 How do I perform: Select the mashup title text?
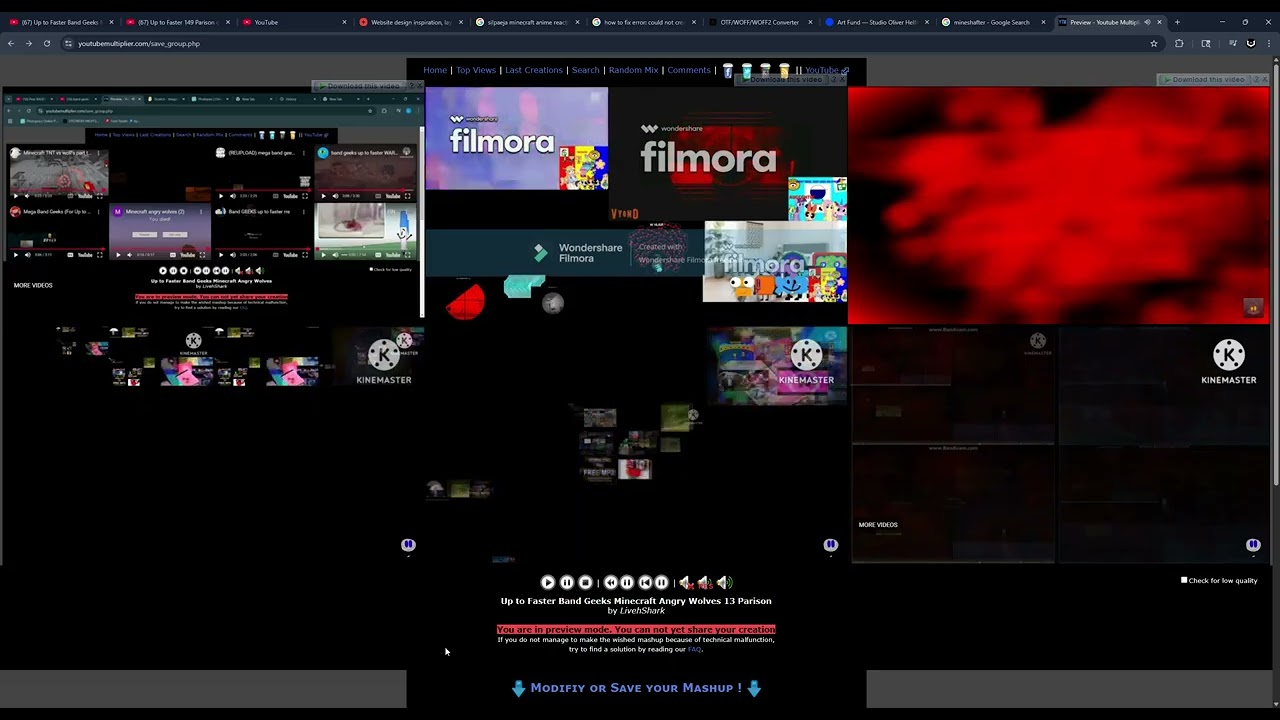(636, 601)
